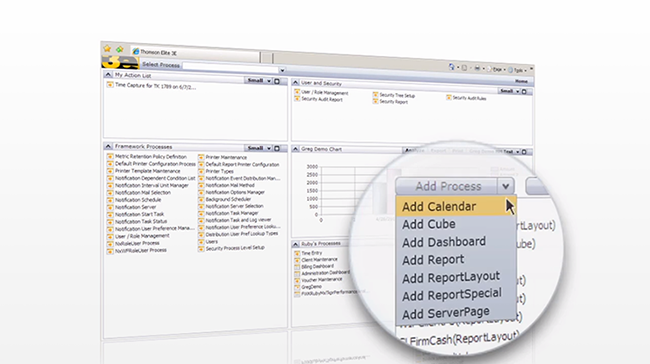Open the Small size dropdown in Framework Processes
The height and width of the screenshot is (364, 650).
[x=269, y=148]
